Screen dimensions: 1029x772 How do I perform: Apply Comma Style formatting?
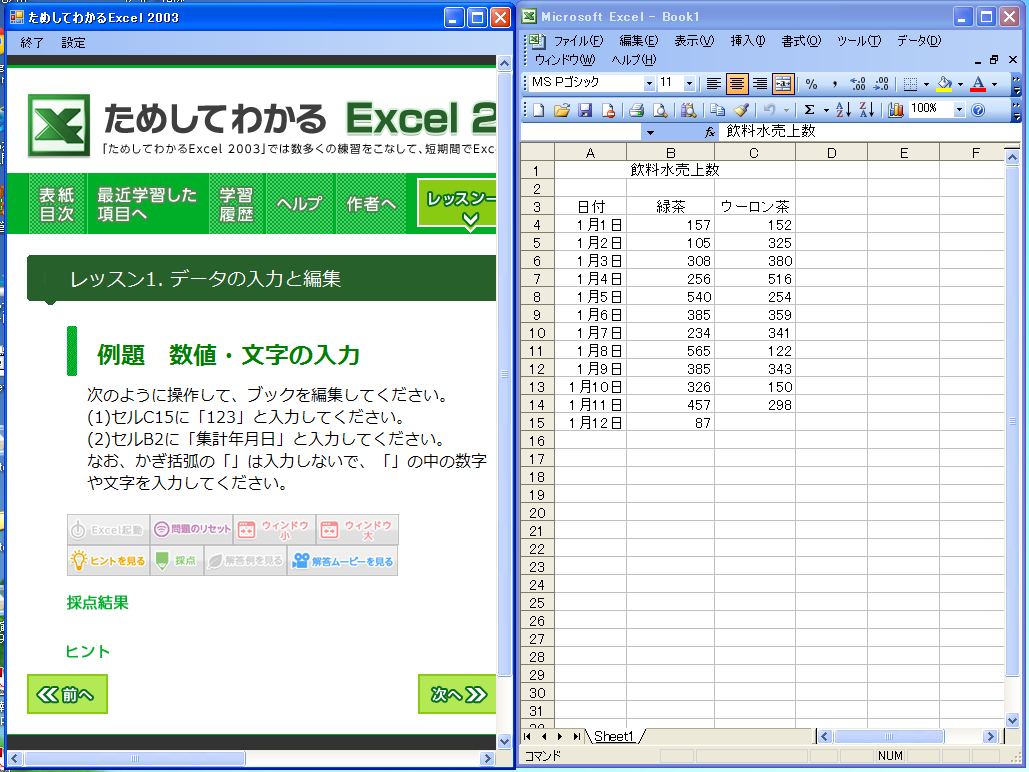coord(835,84)
